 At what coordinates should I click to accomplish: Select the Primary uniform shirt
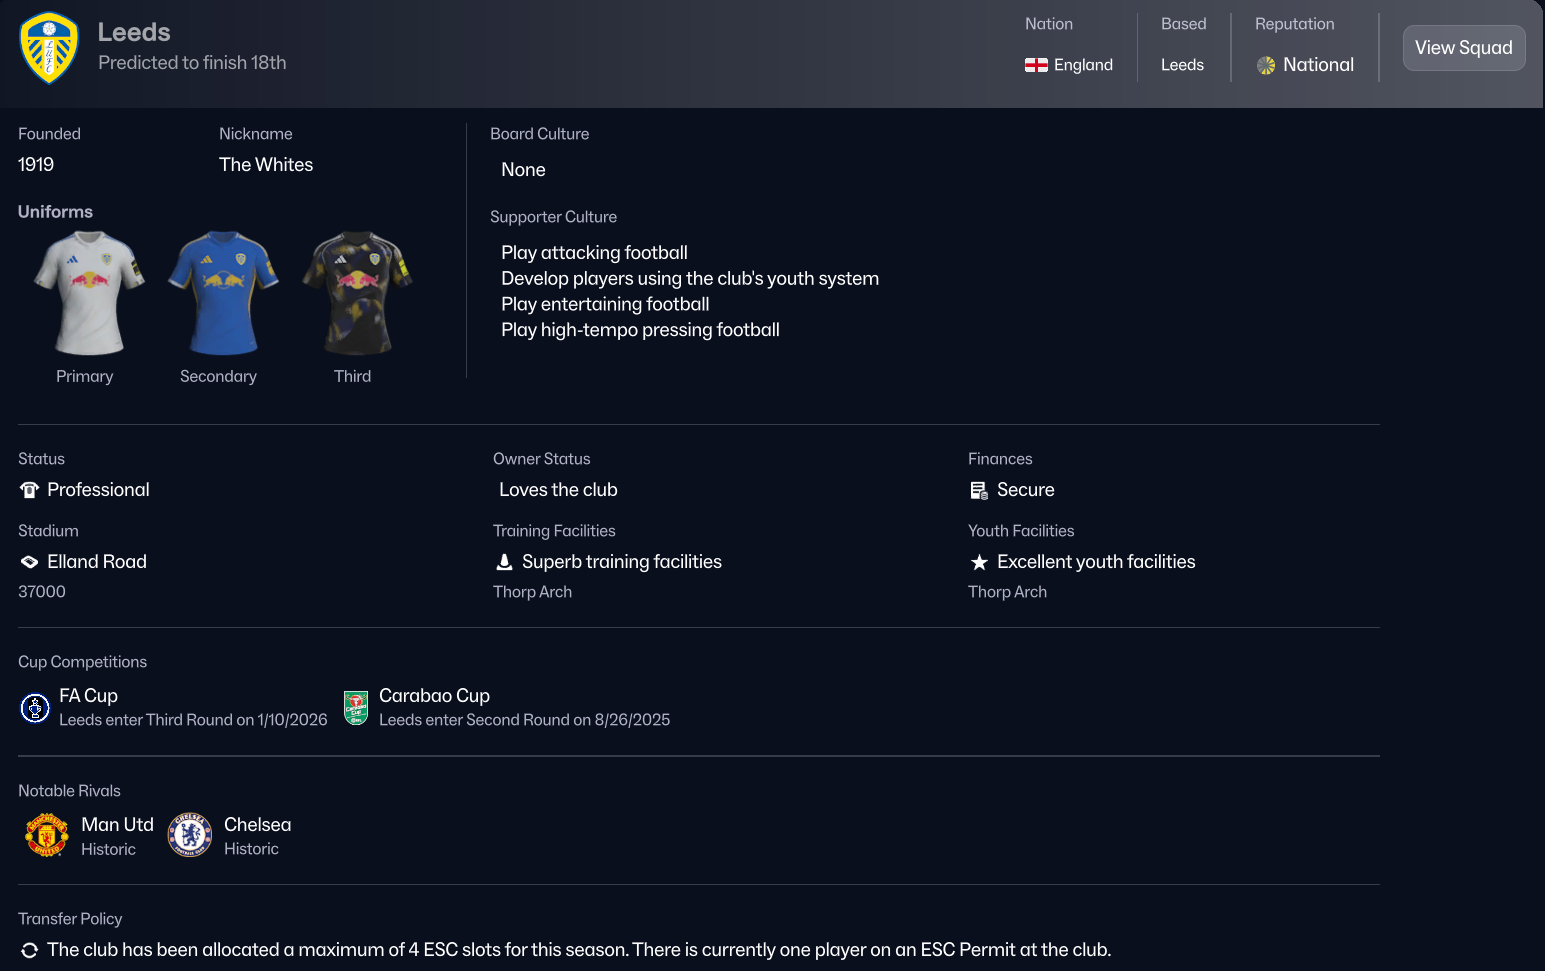(89, 293)
